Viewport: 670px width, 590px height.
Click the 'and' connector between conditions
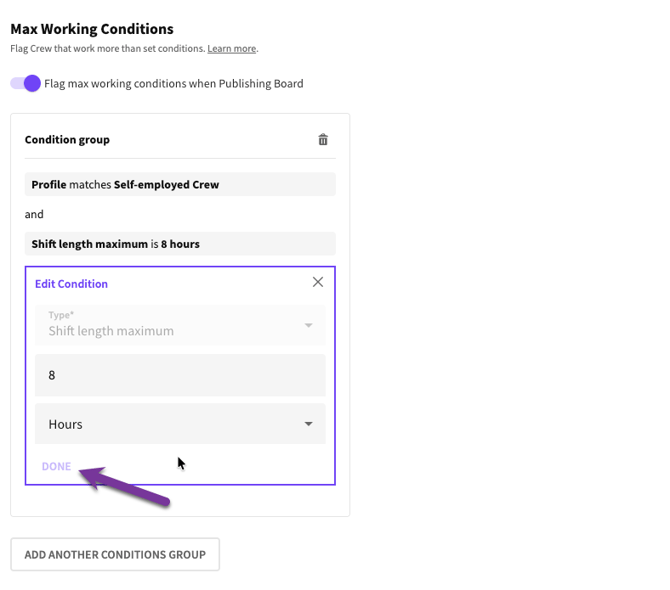pos(34,214)
